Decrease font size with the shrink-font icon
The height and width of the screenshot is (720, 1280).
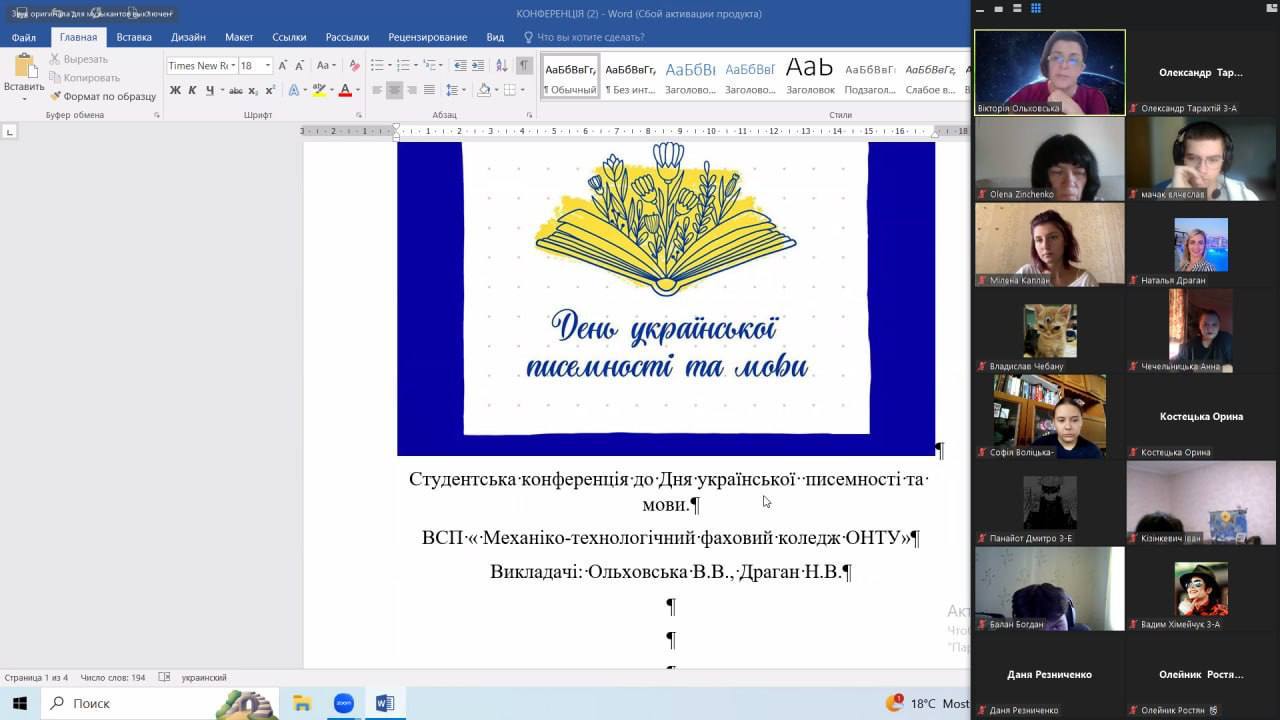(300, 66)
